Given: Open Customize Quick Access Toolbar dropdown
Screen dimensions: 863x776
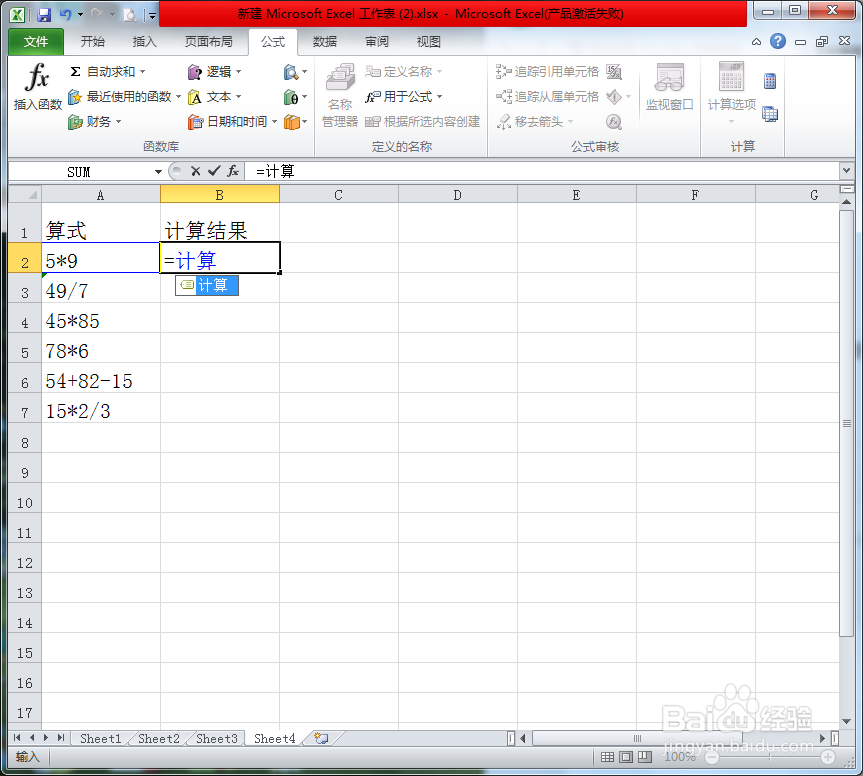Looking at the screenshot, I should tap(152, 16).
